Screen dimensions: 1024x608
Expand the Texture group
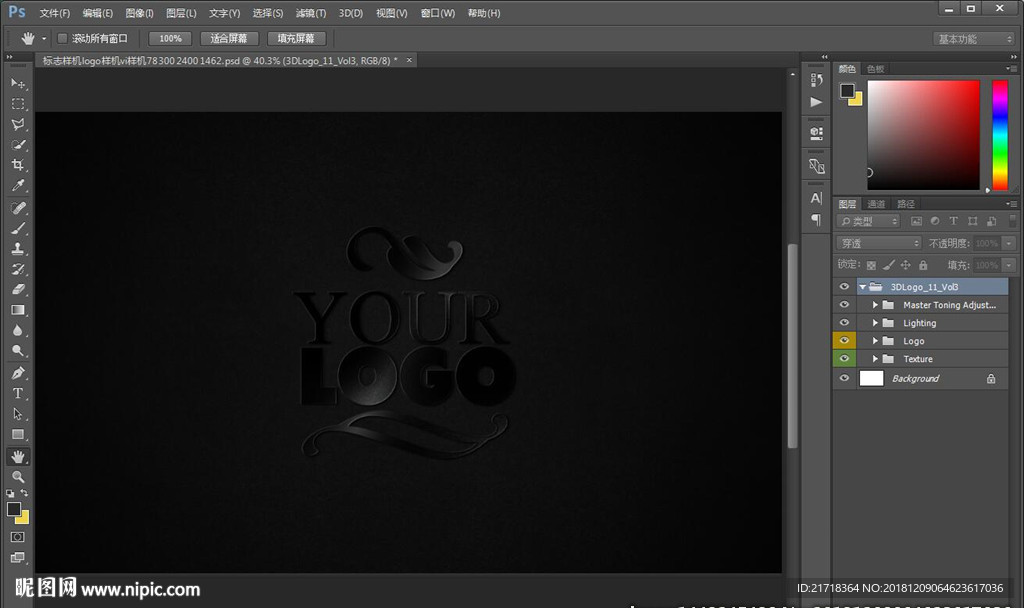[x=875, y=359]
